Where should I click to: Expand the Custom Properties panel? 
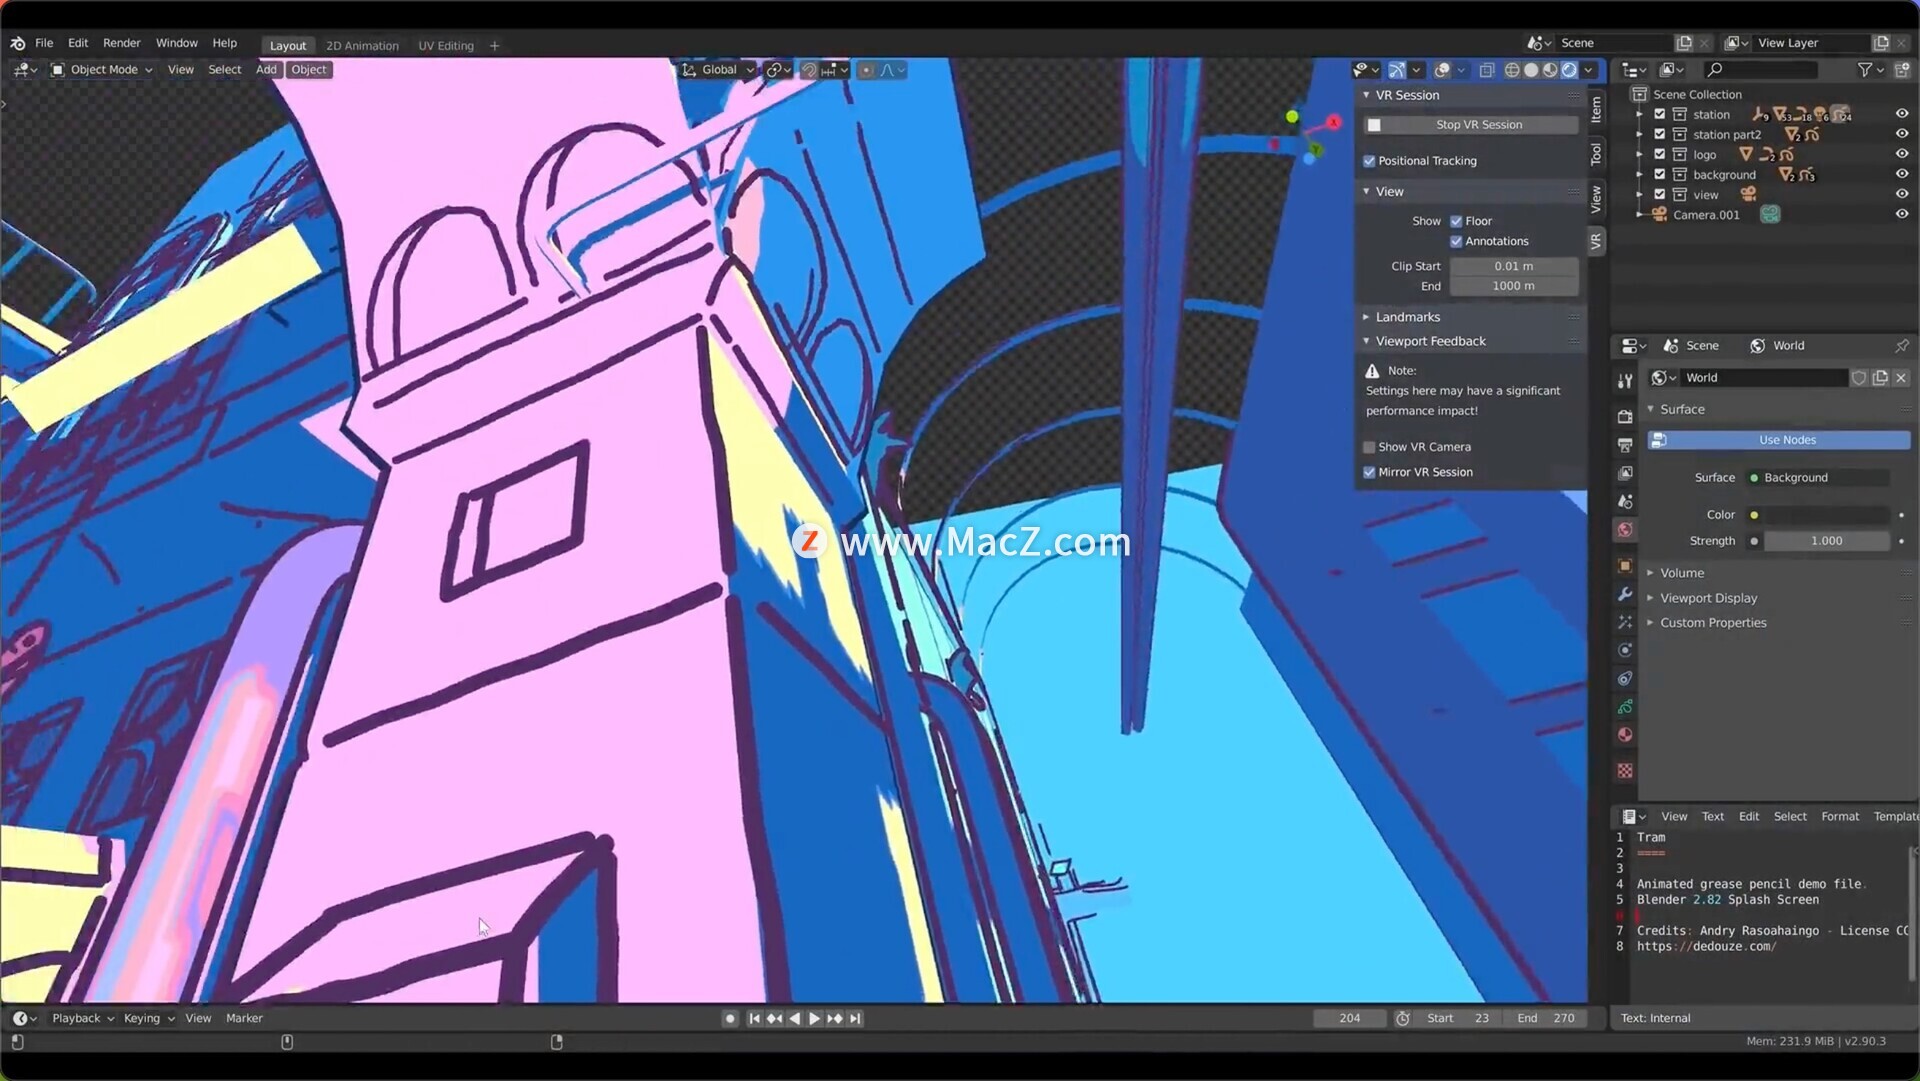pos(1651,623)
